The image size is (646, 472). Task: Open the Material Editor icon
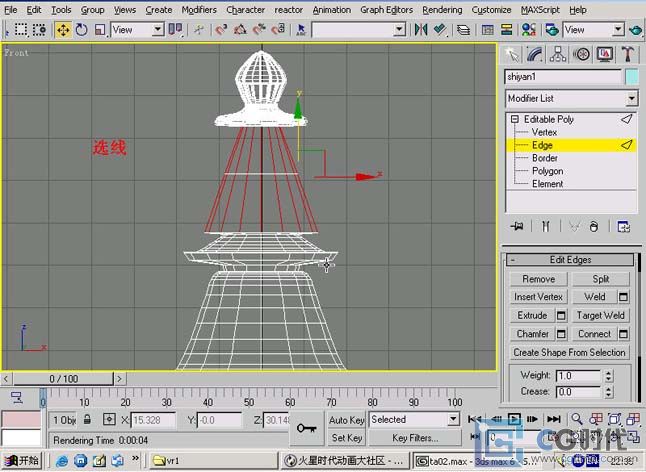click(x=529, y=30)
